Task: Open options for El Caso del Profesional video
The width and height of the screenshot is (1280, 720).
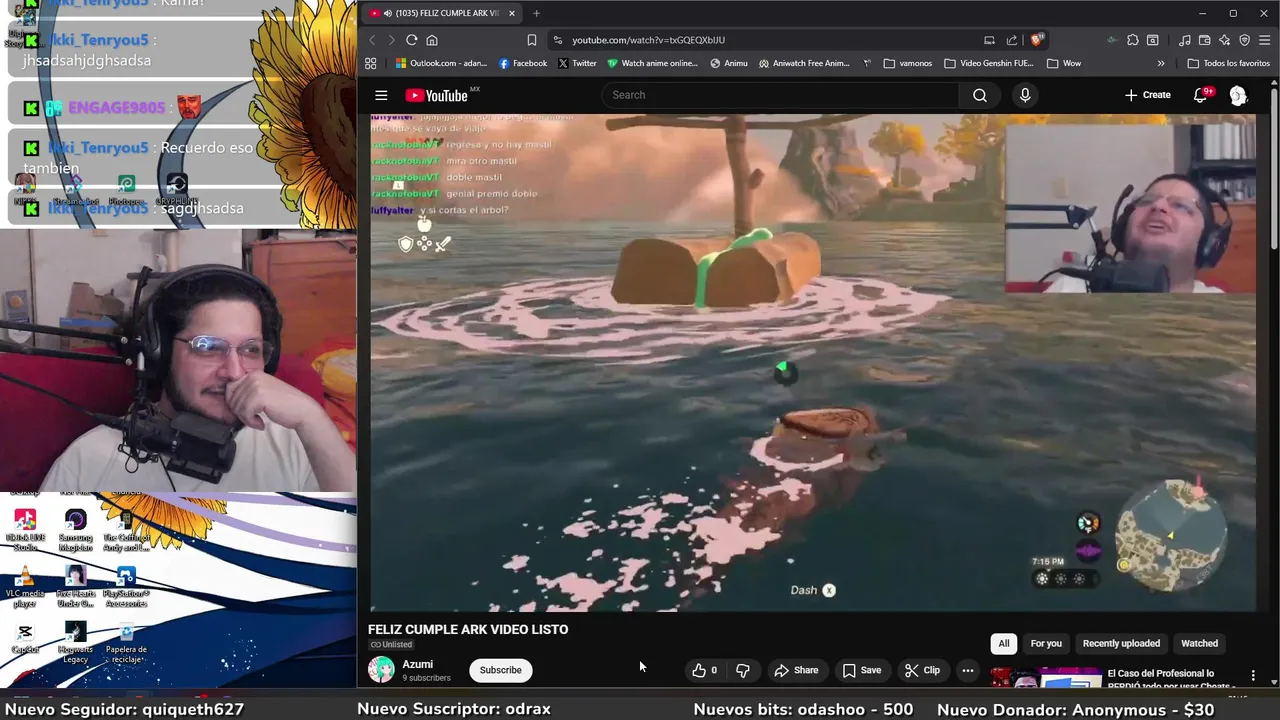Action: (1252, 676)
